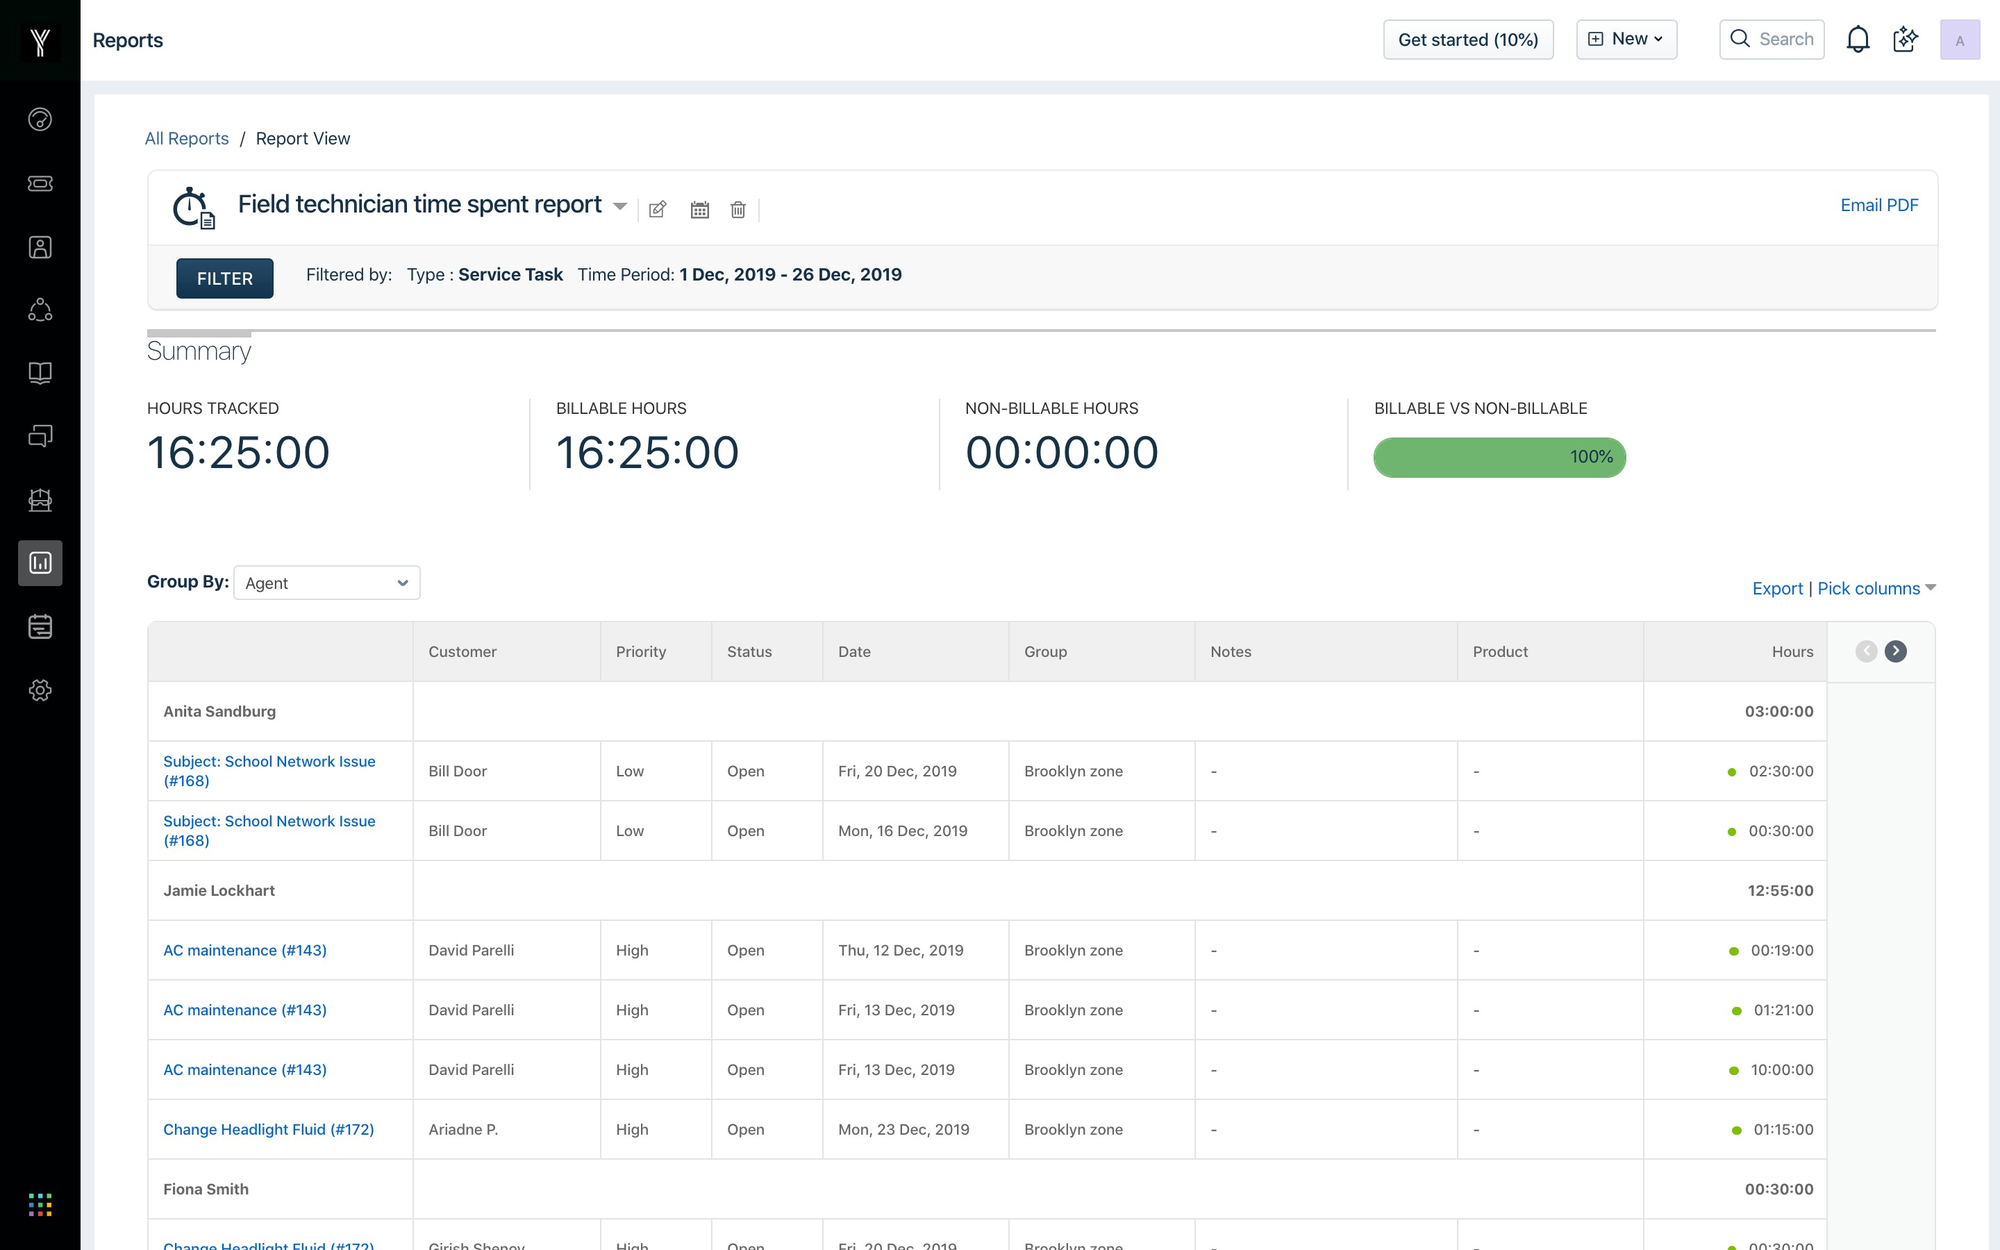Open the Solutions book icon in sidebar
This screenshot has height=1250, width=2000.
40,373
